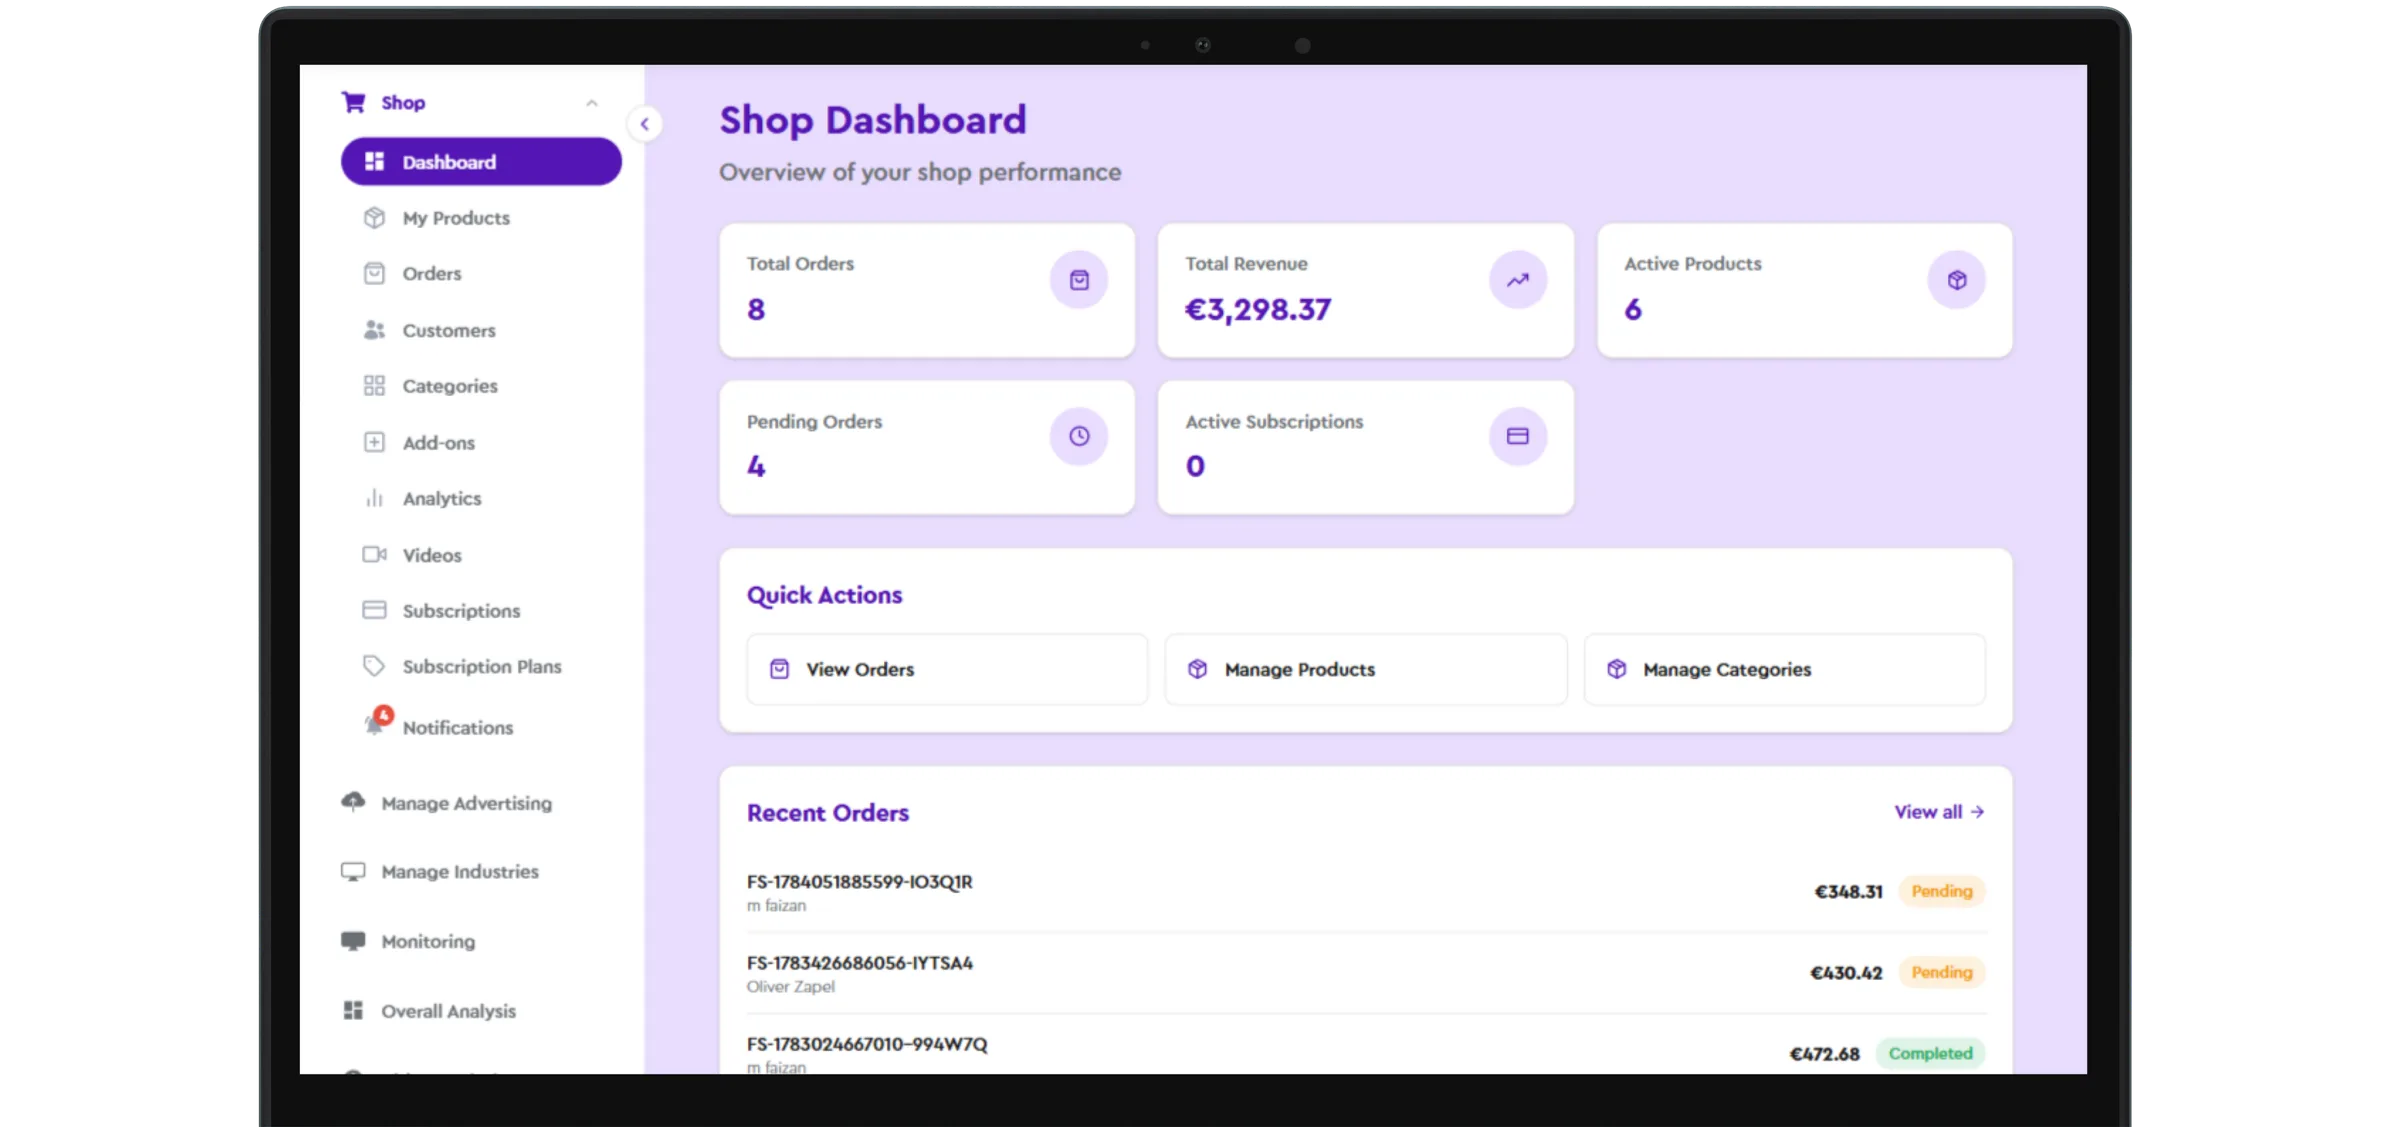Click the Analytics bar chart icon
This screenshot has height=1127, width=2400.
click(374, 498)
